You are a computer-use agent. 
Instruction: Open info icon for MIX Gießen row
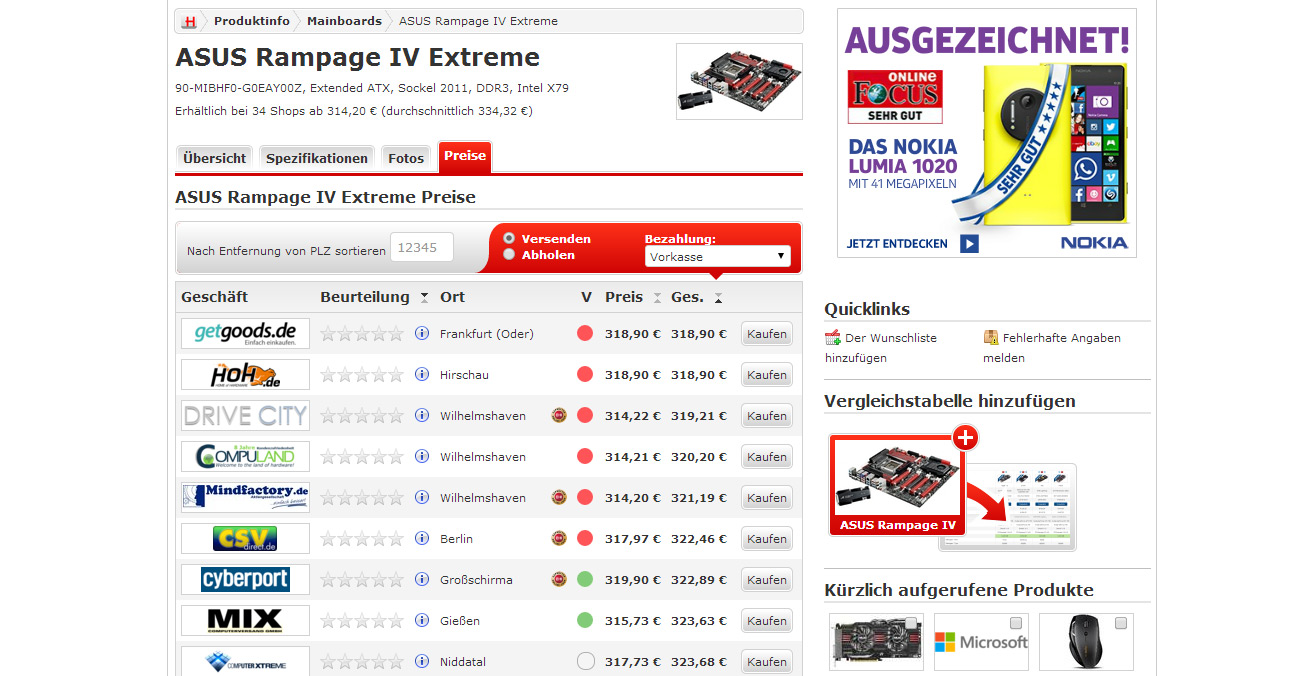pos(422,620)
